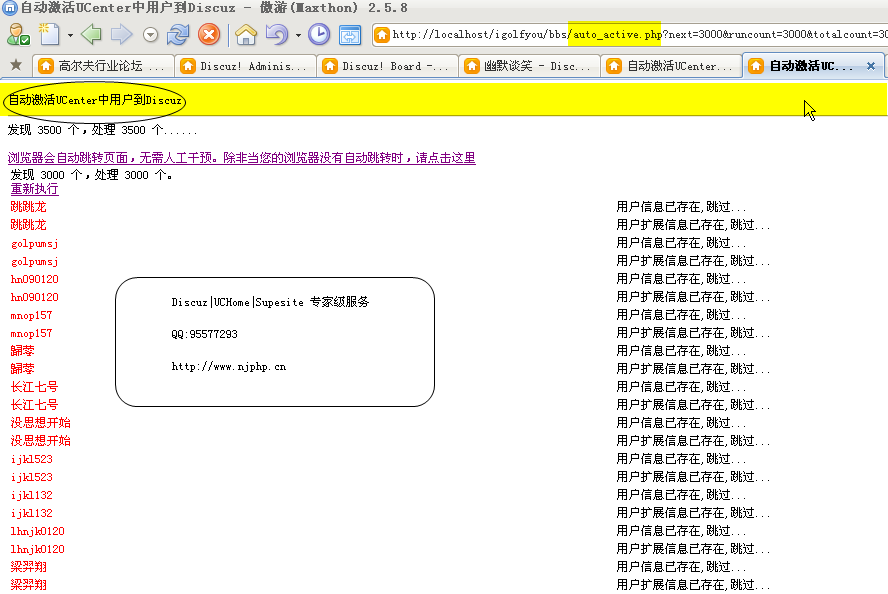Click 没思想开始 in the 用户信息已存在 row
This screenshot has height=594, width=888.
point(41,423)
